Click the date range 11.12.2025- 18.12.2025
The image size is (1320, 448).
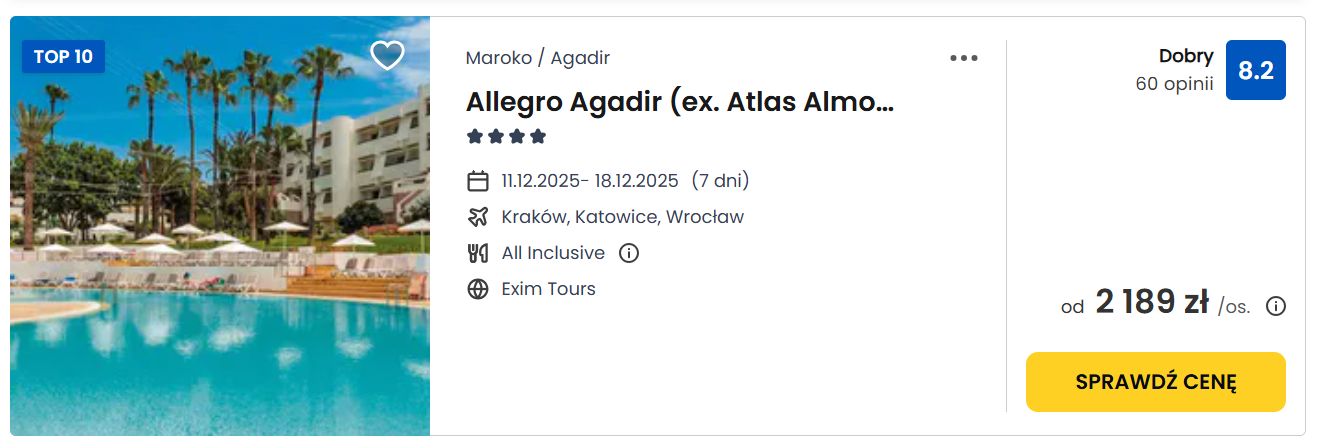590,181
